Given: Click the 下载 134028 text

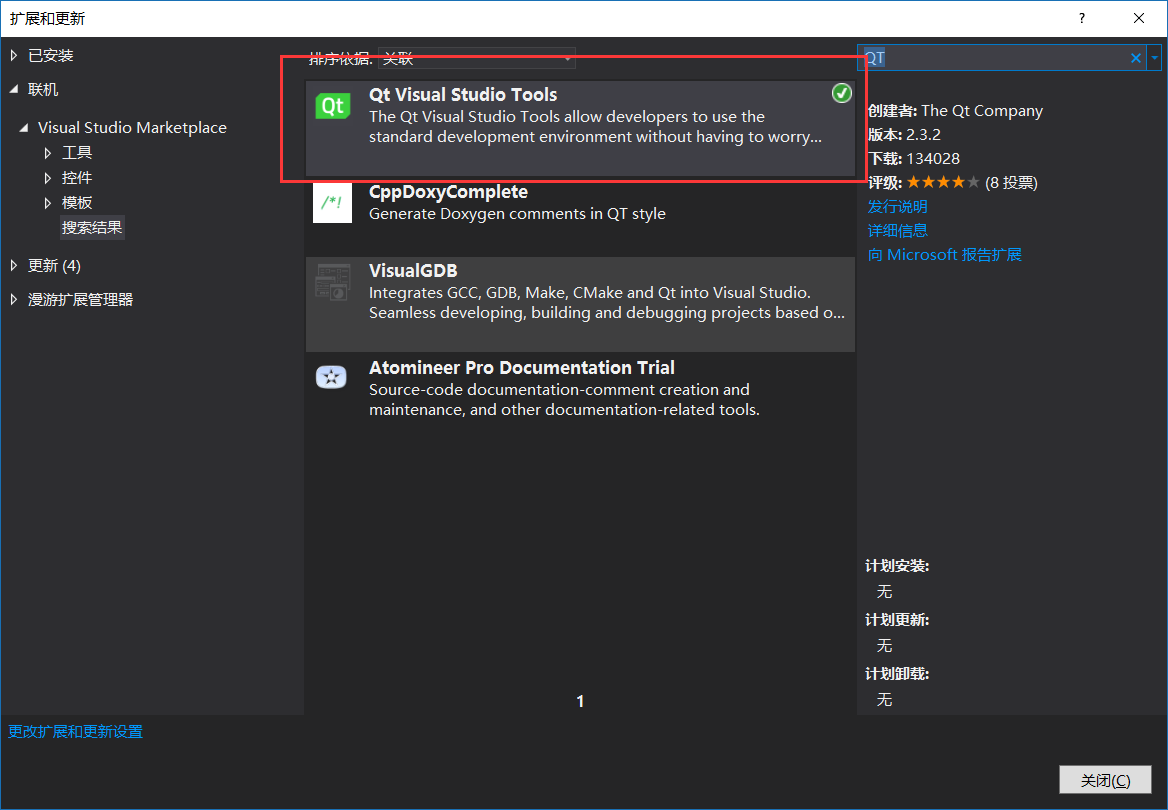Looking at the screenshot, I should pyautogui.click(x=914, y=159).
